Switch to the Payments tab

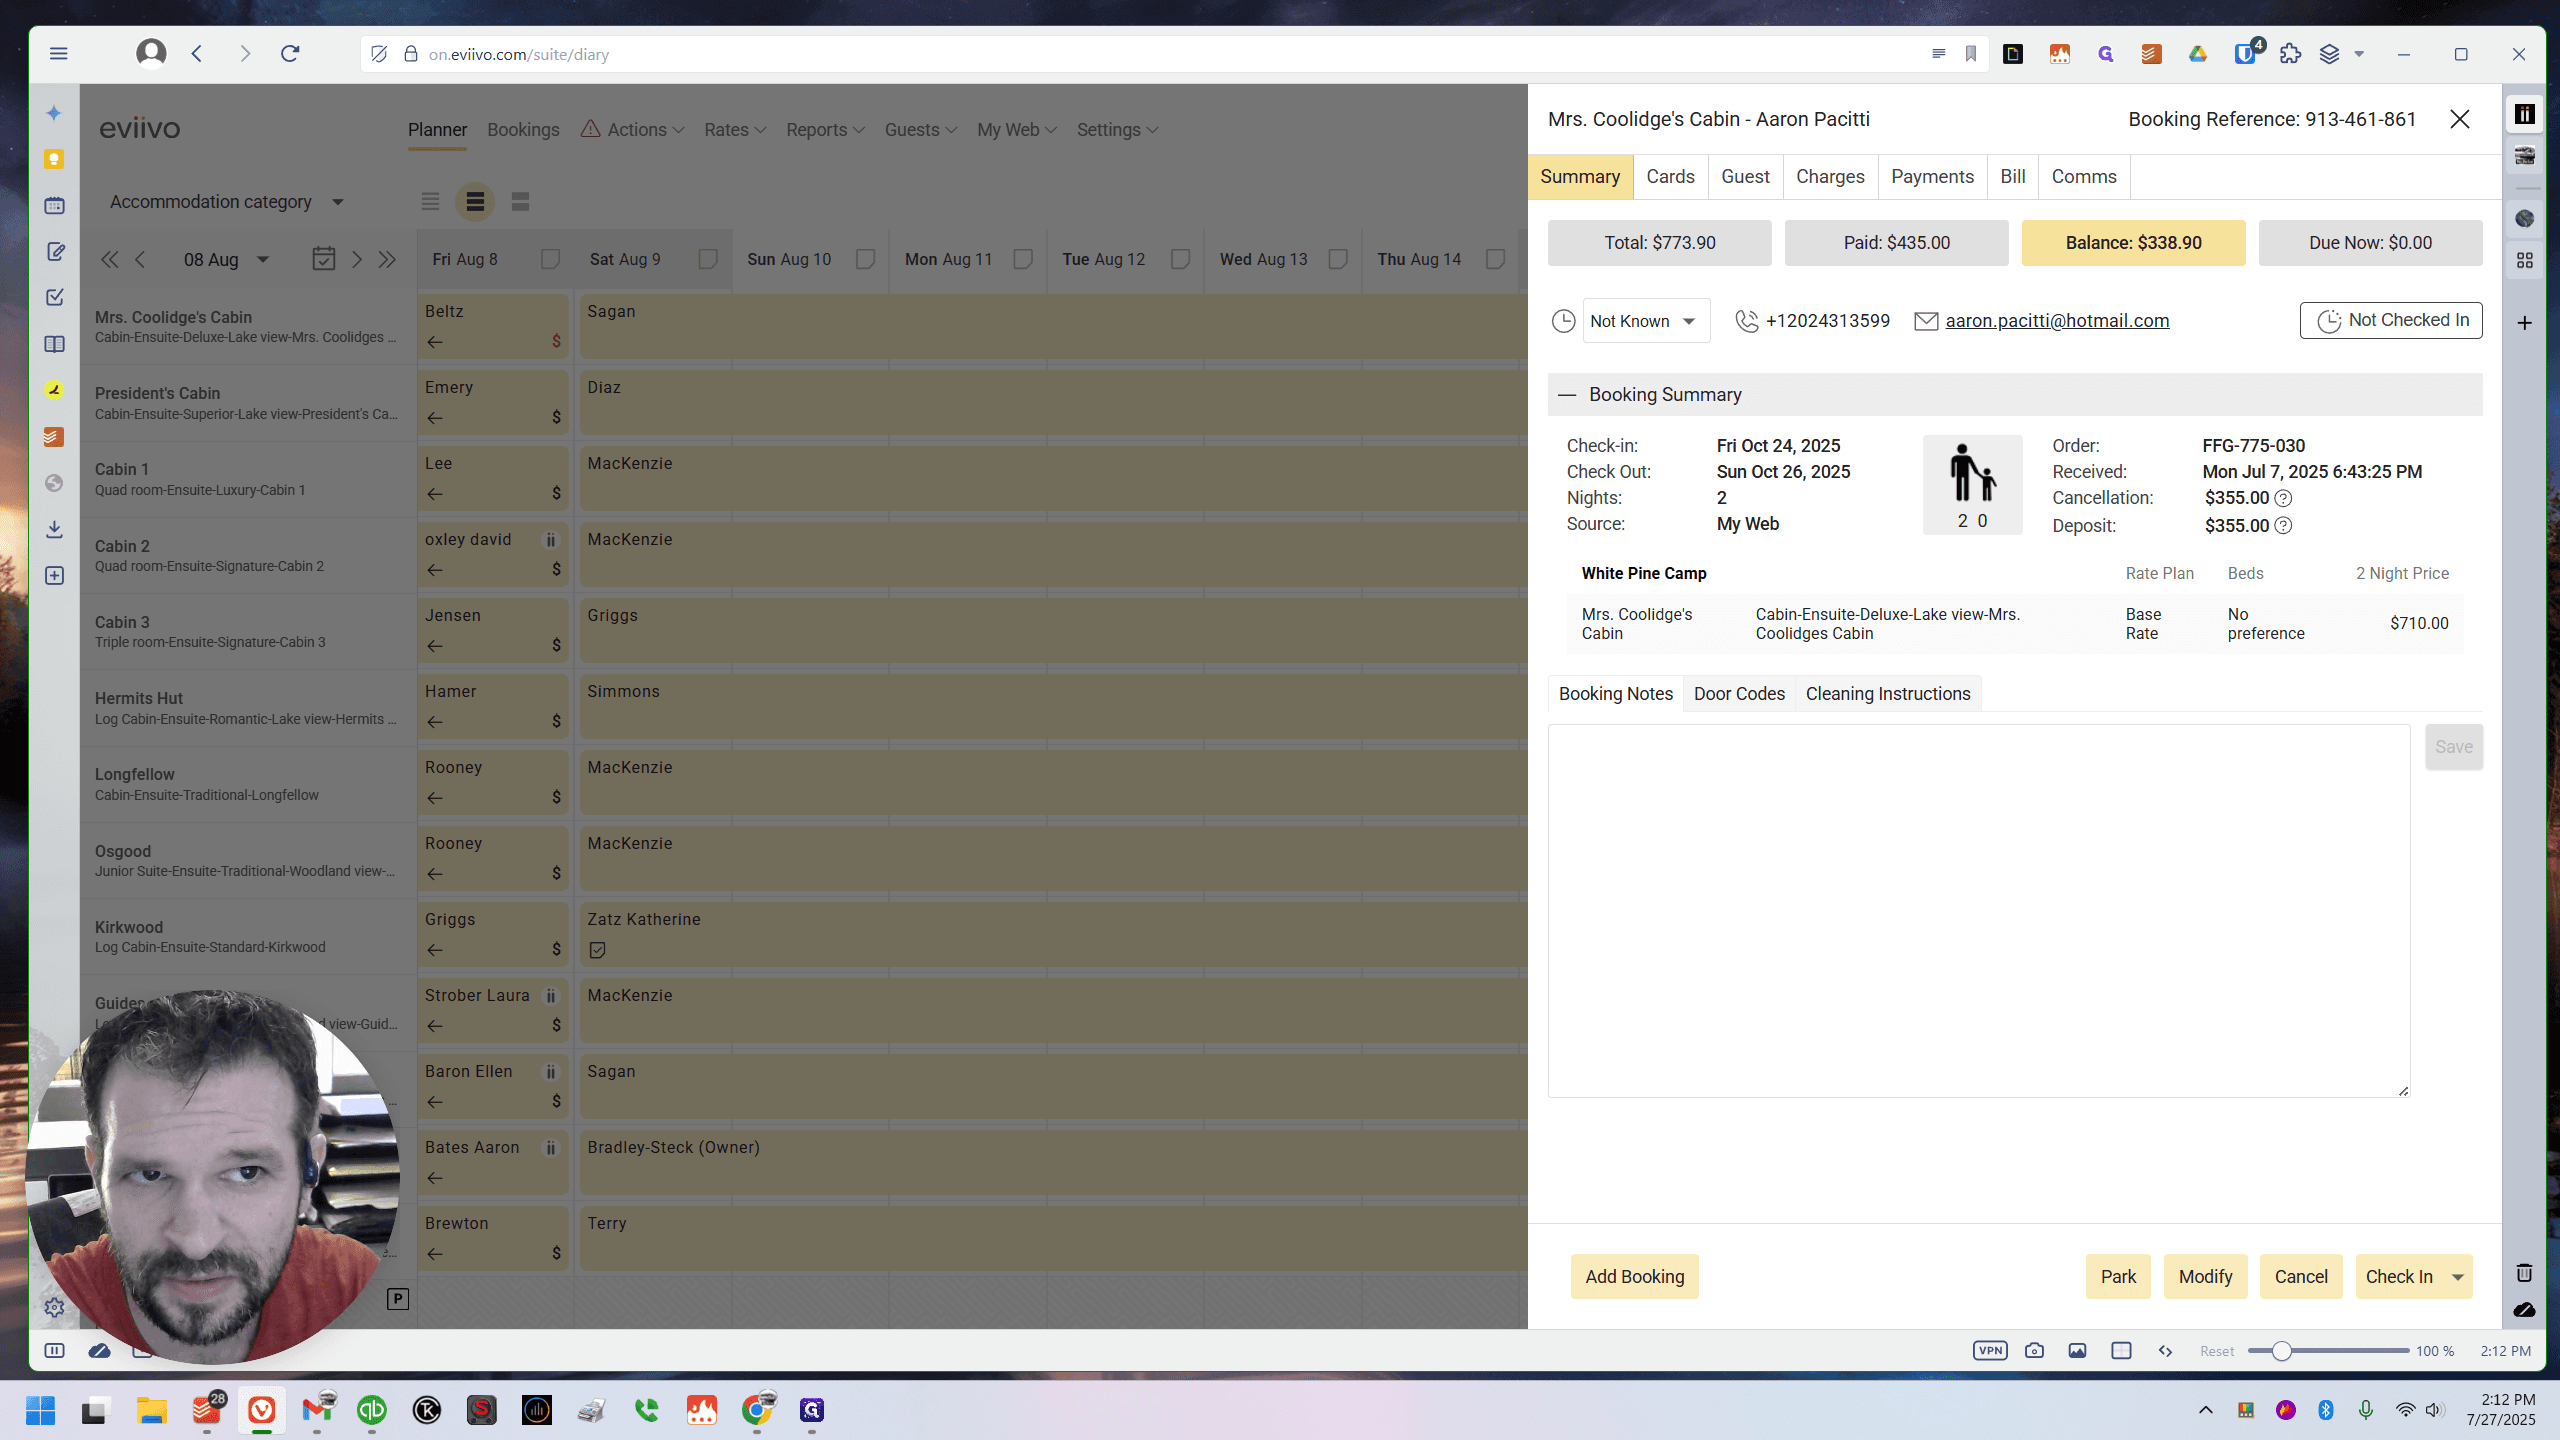1932,177
